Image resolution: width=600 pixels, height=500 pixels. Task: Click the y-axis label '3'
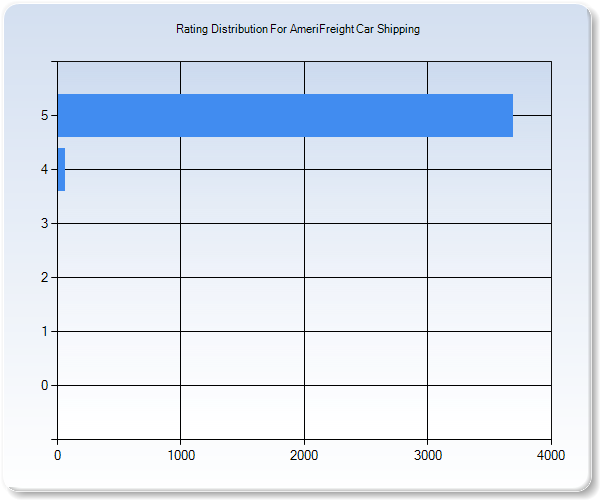[x=45, y=223]
